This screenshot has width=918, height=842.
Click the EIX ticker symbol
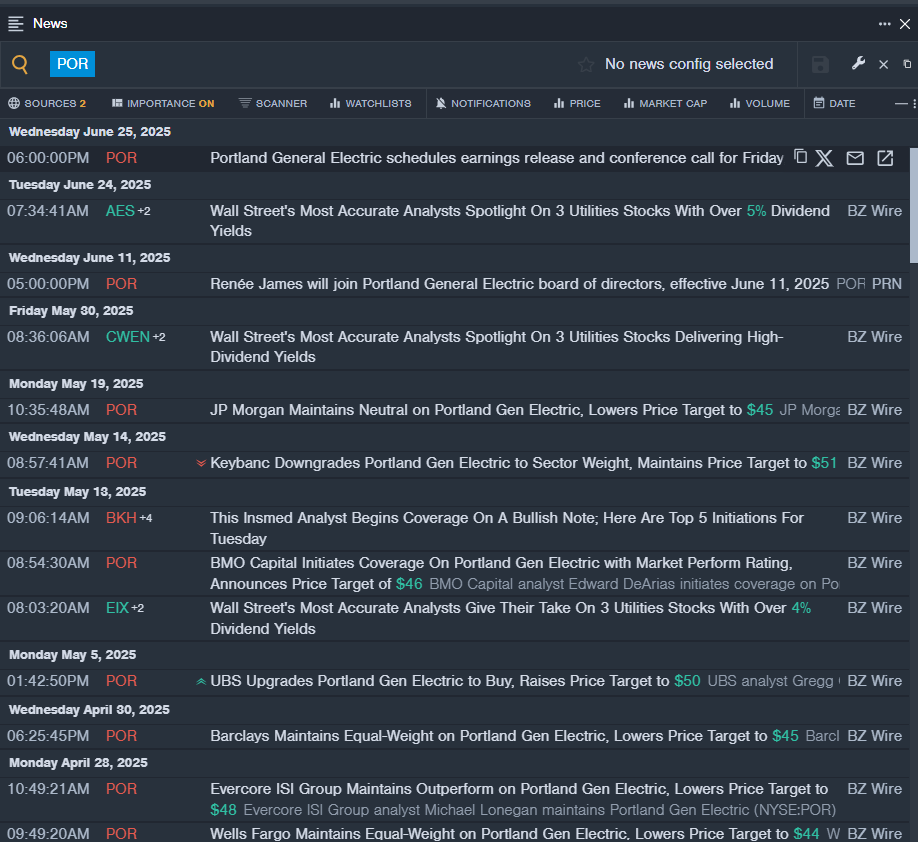pyautogui.click(x=117, y=608)
